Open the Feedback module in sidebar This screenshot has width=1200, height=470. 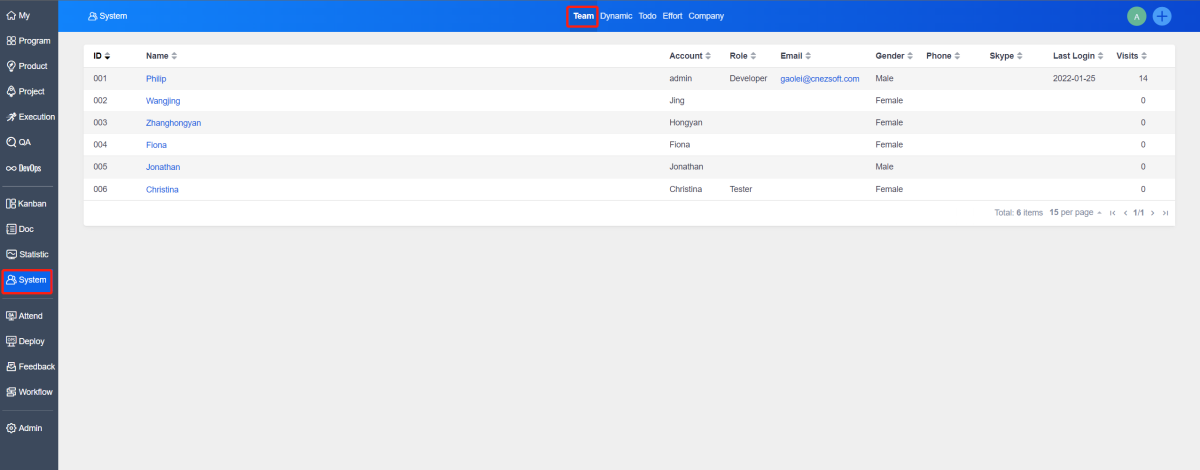[x=29, y=367]
